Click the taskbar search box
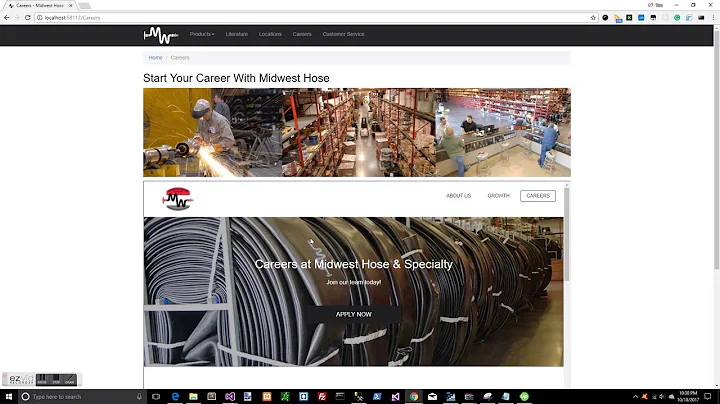 (x=82, y=397)
